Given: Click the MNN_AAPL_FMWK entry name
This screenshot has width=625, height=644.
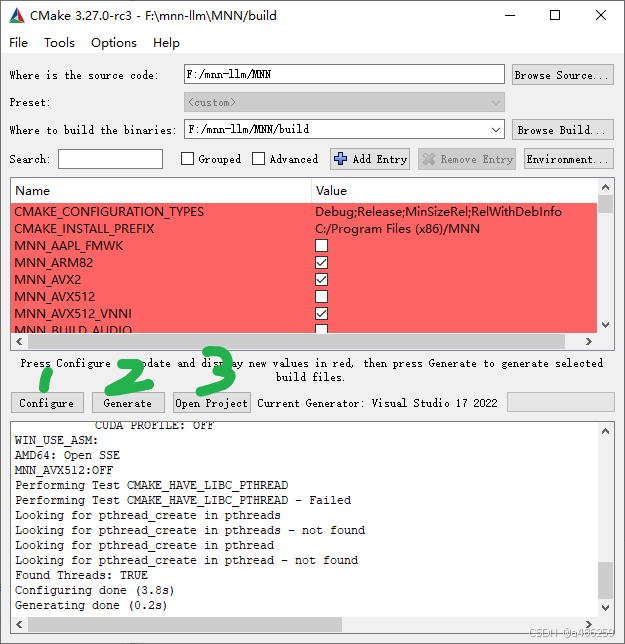Looking at the screenshot, I should 69,246.
